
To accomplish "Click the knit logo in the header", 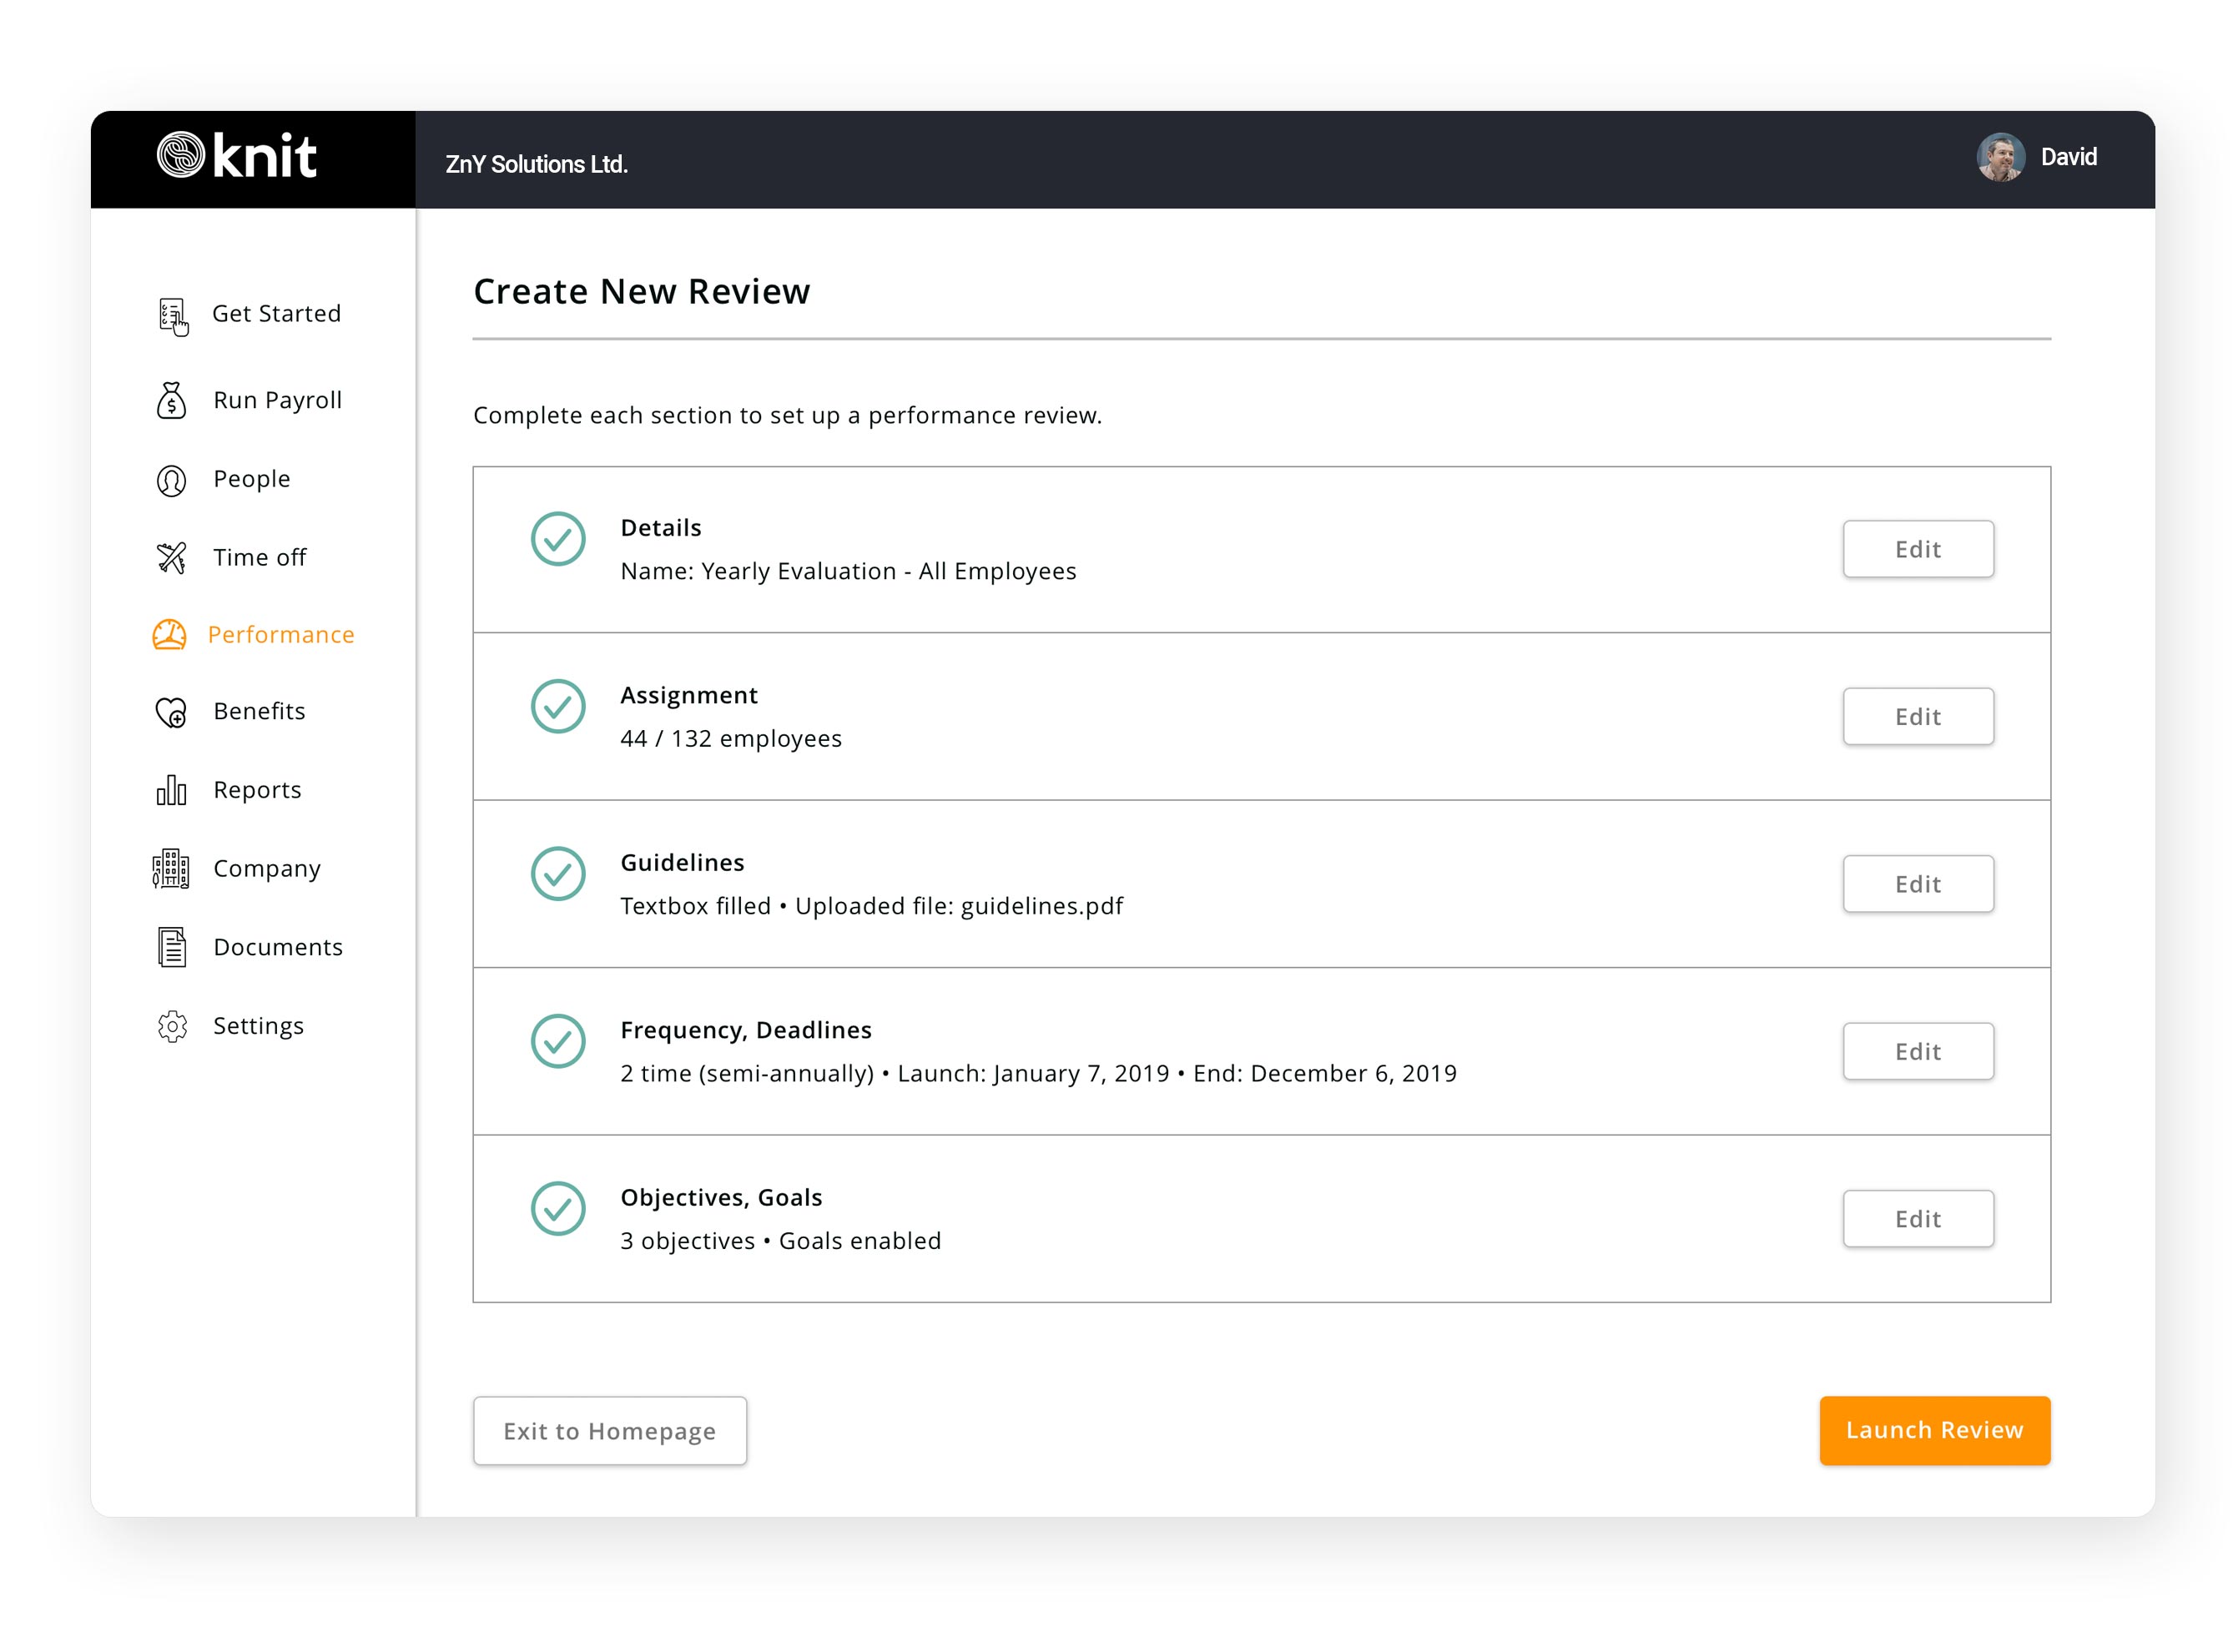I will (236, 156).
